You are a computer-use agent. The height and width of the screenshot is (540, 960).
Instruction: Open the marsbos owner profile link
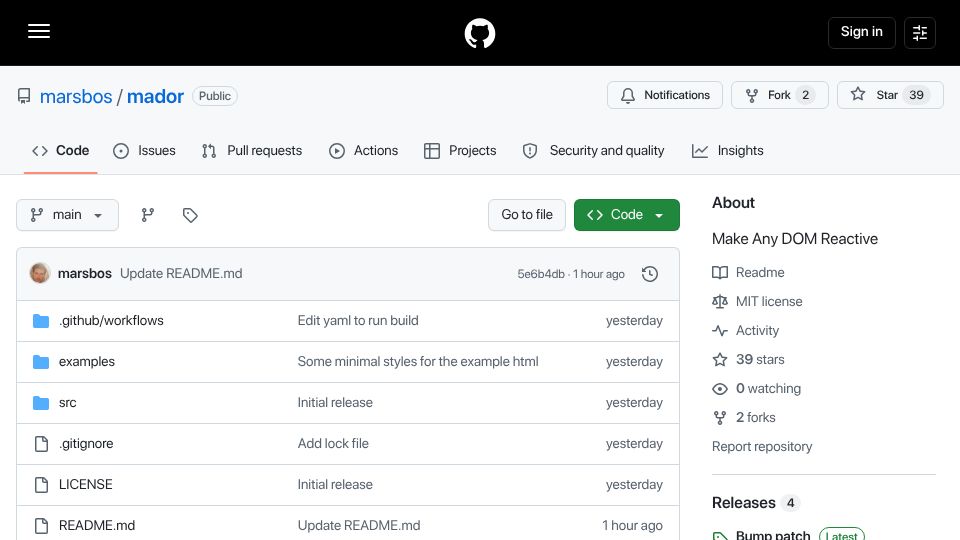click(76, 96)
